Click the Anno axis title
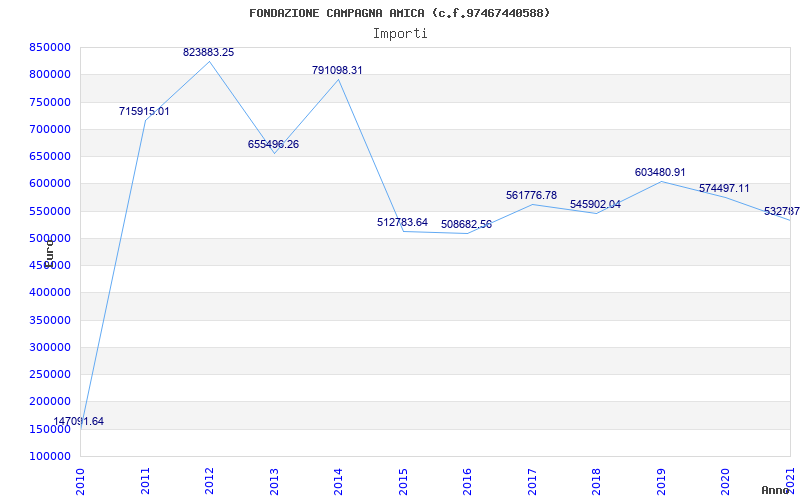 click(x=776, y=490)
